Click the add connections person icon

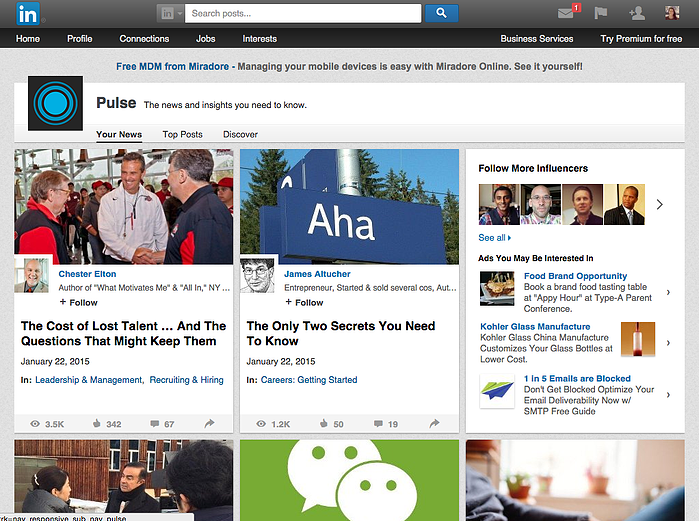point(637,13)
